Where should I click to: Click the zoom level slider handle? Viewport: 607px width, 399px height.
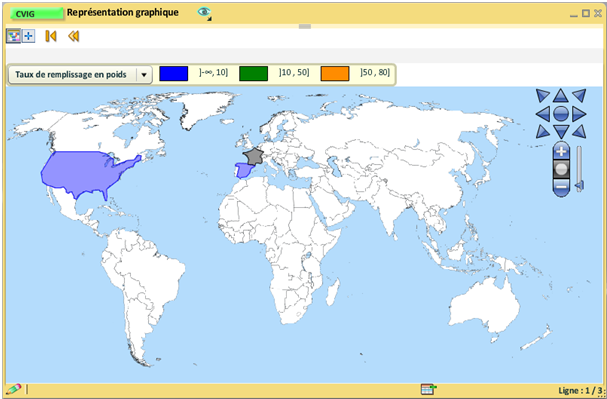[579, 187]
